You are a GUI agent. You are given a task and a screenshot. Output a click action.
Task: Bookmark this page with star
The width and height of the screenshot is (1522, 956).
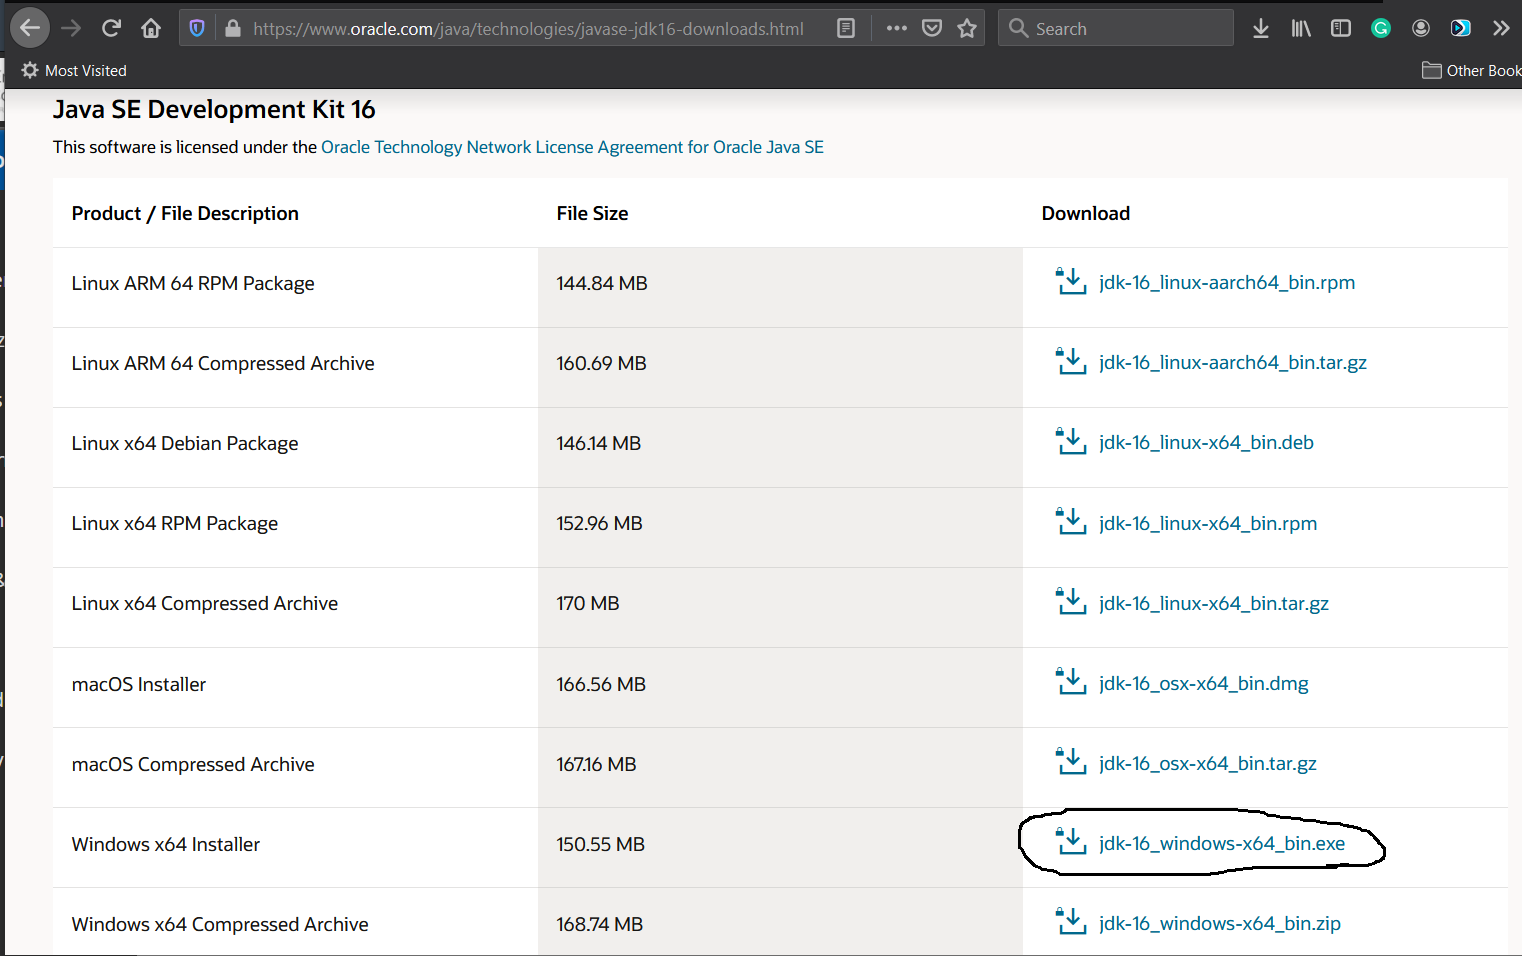[x=967, y=28]
